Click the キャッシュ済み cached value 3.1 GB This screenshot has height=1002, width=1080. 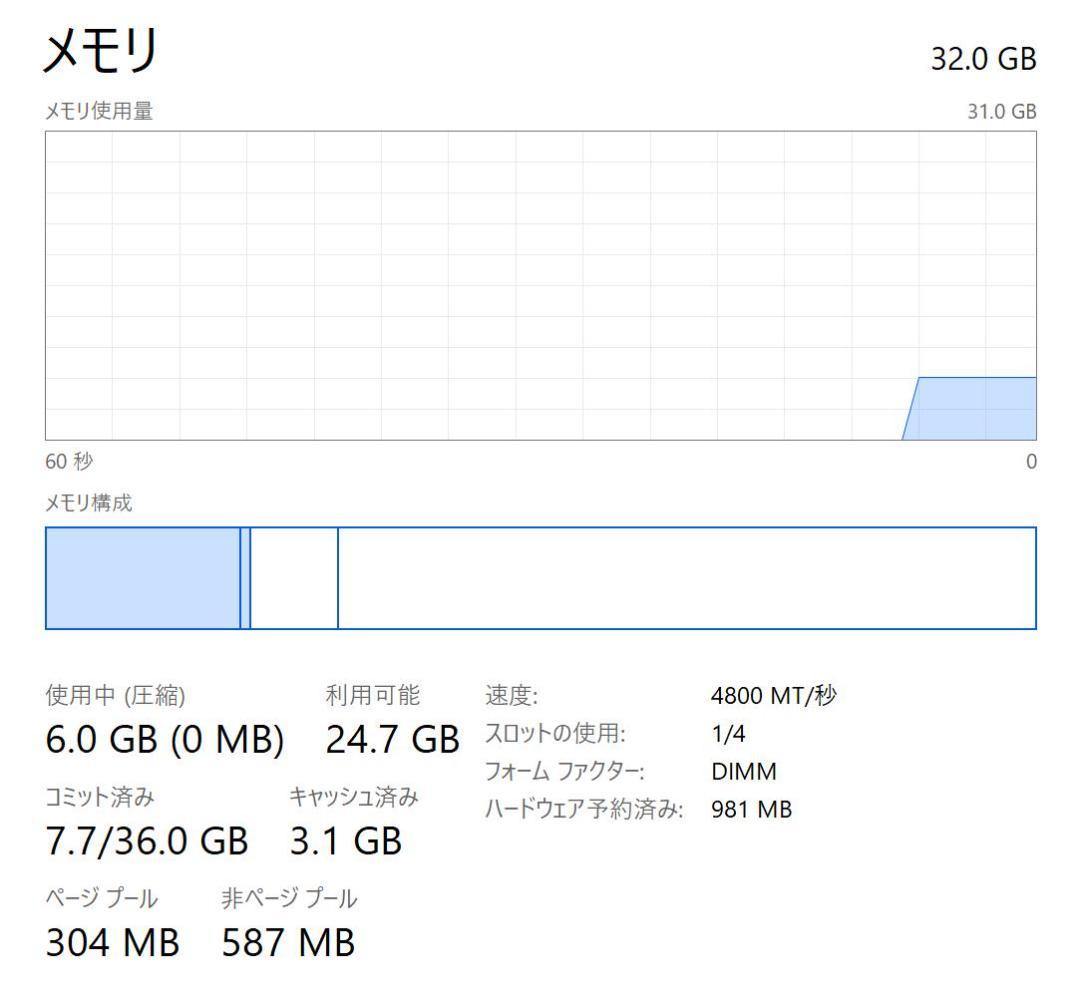pyautogui.click(x=344, y=840)
